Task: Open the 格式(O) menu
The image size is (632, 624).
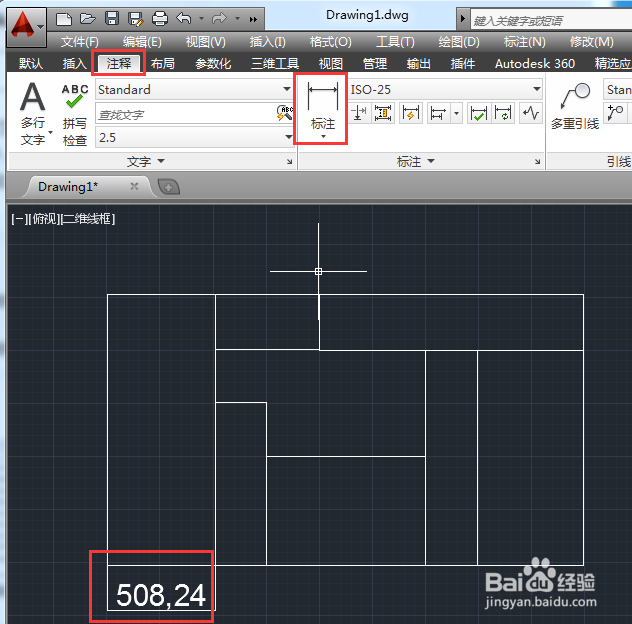Action: pyautogui.click(x=331, y=42)
